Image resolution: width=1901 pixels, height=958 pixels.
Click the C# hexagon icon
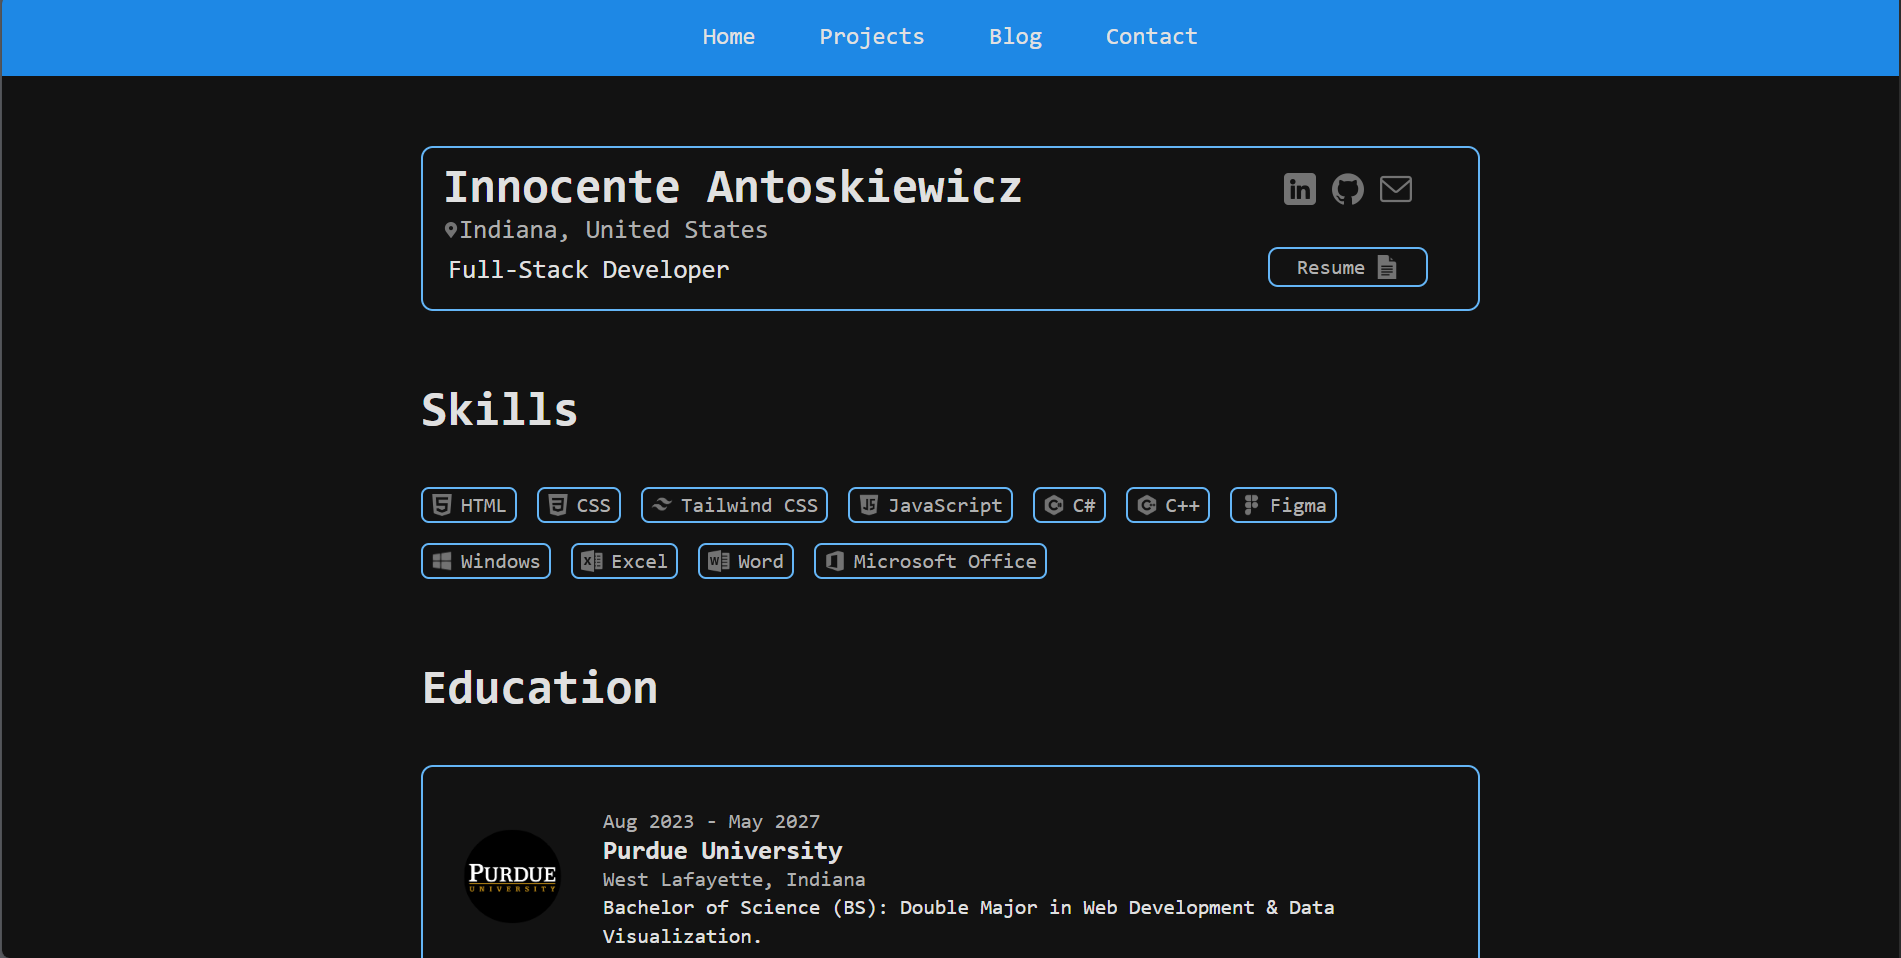(x=1054, y=505)
